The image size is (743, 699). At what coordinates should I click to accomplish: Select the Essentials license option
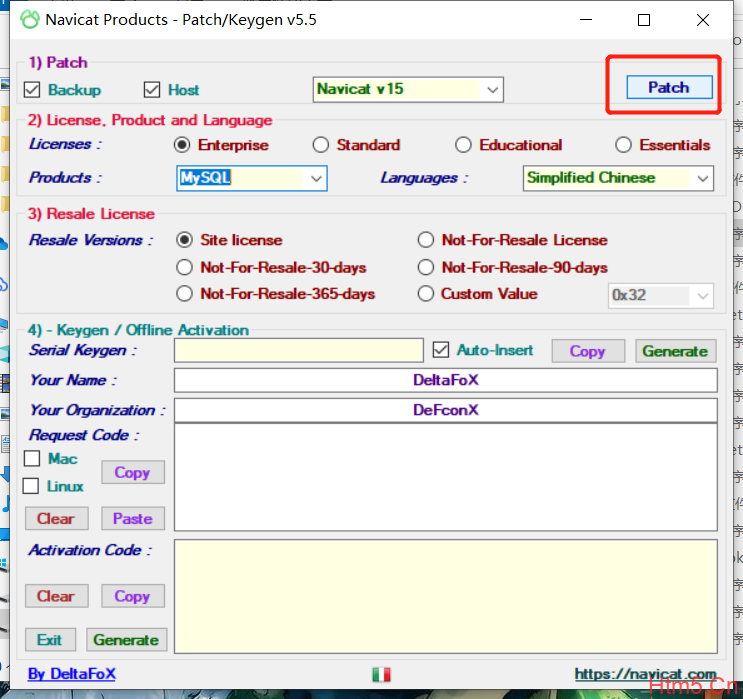[623, 145]
